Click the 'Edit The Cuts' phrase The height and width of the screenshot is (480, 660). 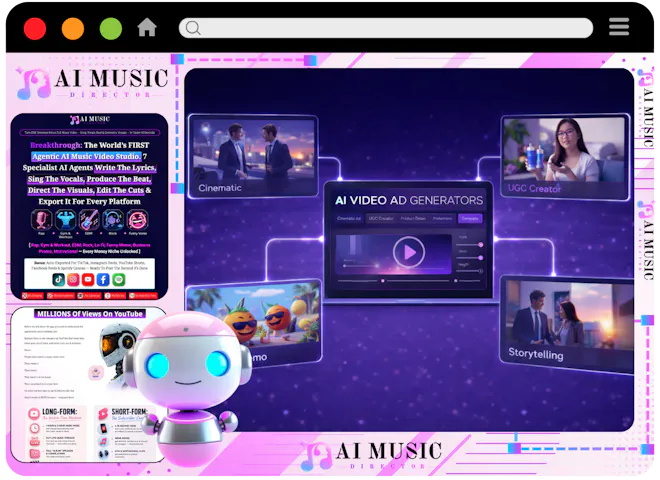click(x=120, y=190)
